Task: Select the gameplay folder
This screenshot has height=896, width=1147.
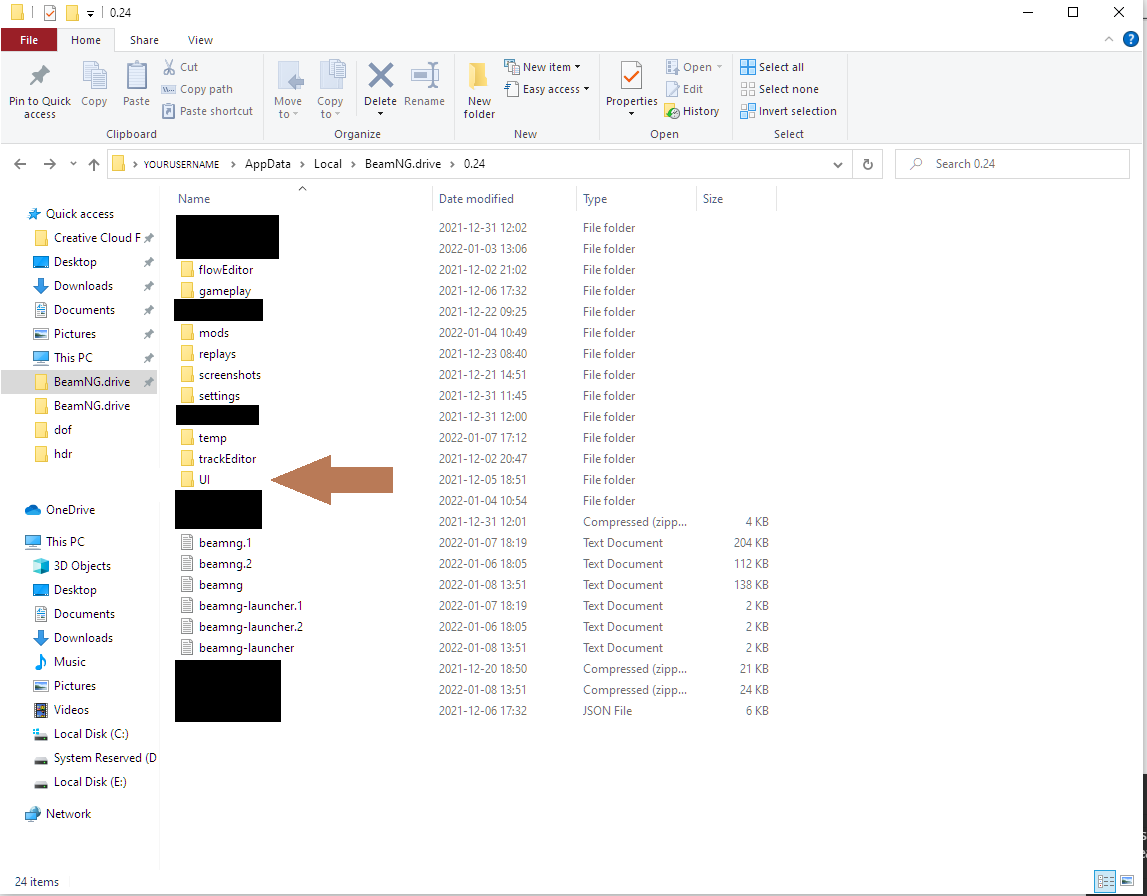Action: tap(225, 291)
